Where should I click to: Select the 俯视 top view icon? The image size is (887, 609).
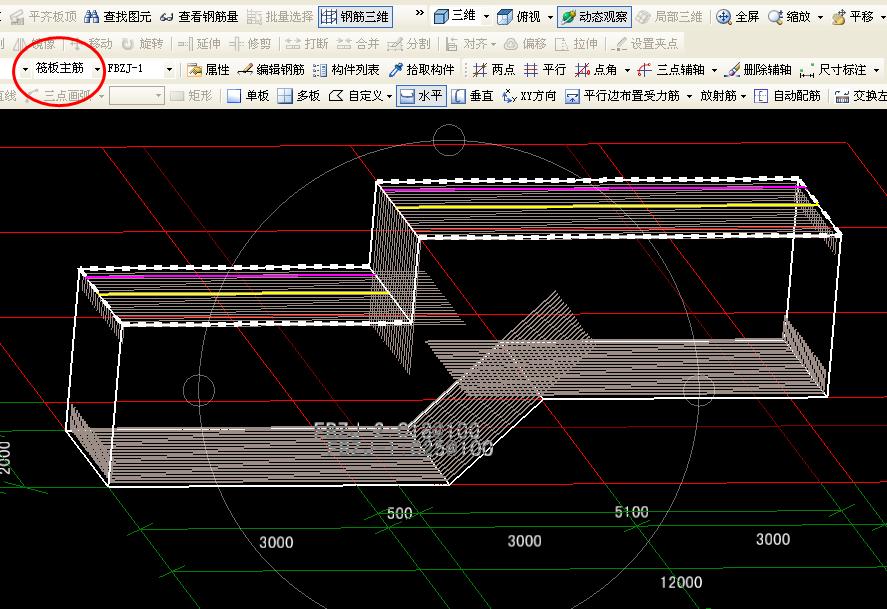(x=505, y=17)
